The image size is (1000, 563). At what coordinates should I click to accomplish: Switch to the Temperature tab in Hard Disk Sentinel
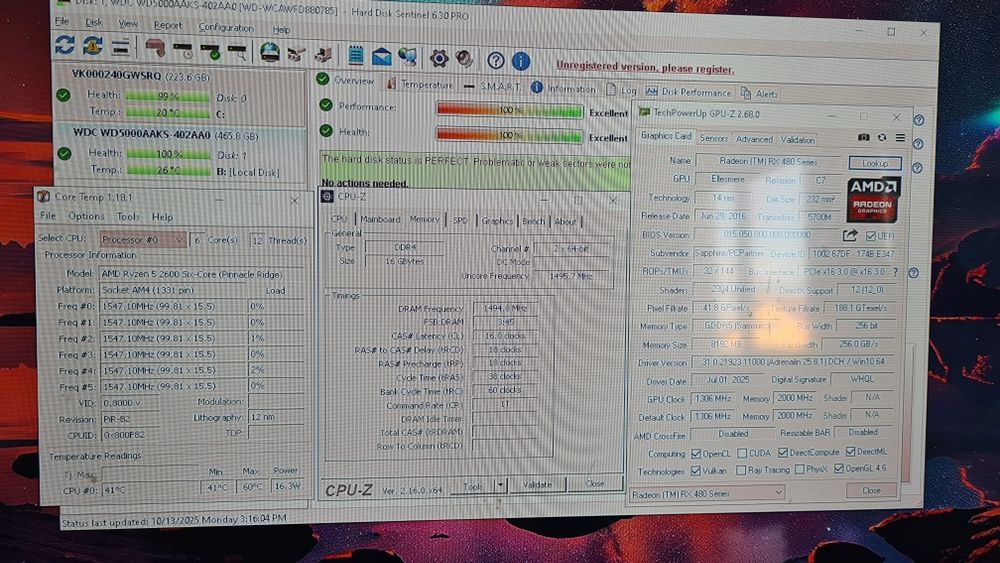click(x=420, y=84)
